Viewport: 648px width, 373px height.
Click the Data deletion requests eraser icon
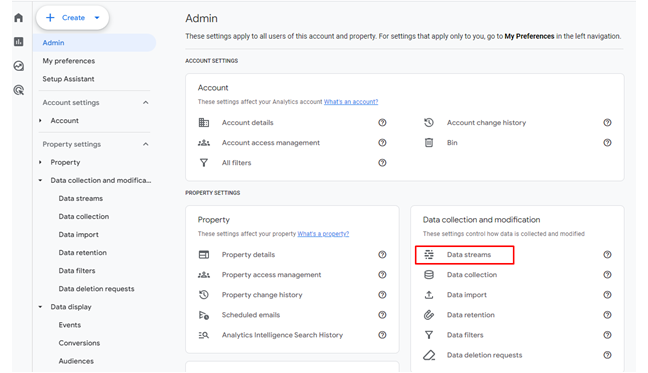click(429, 355)
